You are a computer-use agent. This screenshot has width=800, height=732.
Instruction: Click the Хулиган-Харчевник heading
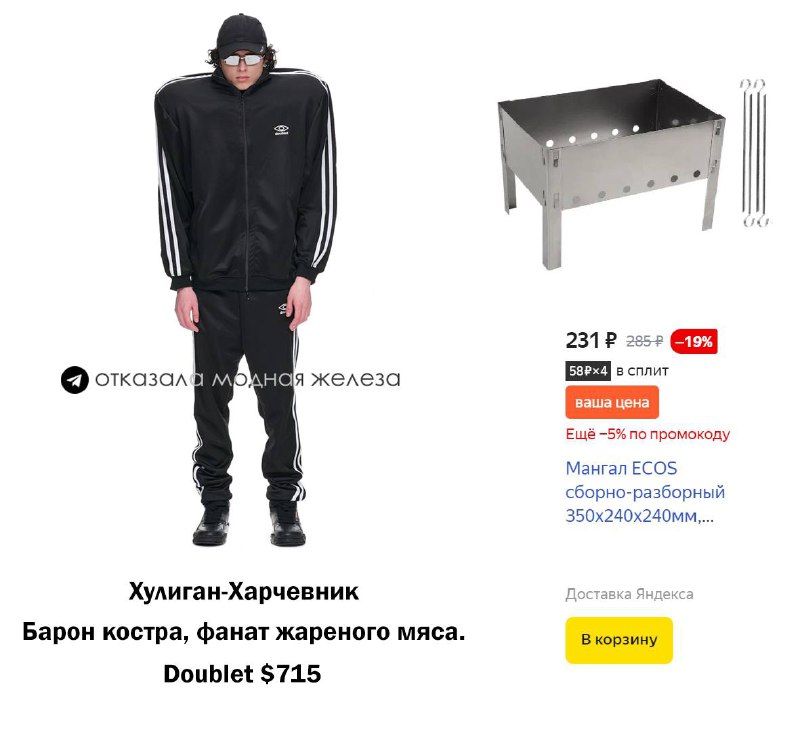click(x=243, y=591)
